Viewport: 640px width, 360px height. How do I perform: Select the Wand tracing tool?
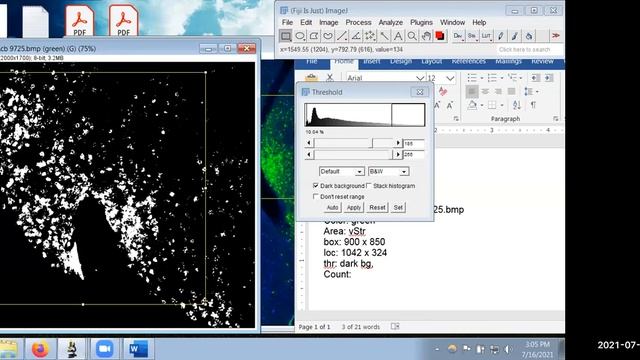click(384, 36)
